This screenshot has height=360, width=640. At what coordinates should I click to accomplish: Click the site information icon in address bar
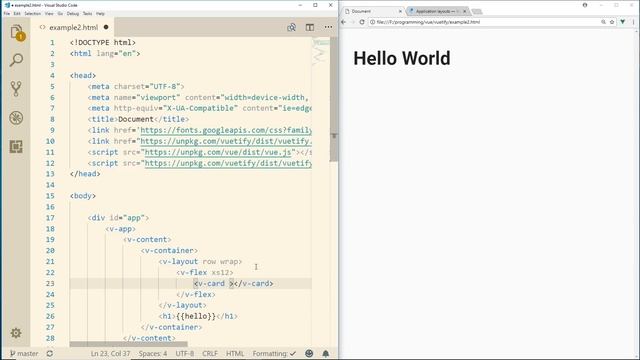[x=372, y=22]
